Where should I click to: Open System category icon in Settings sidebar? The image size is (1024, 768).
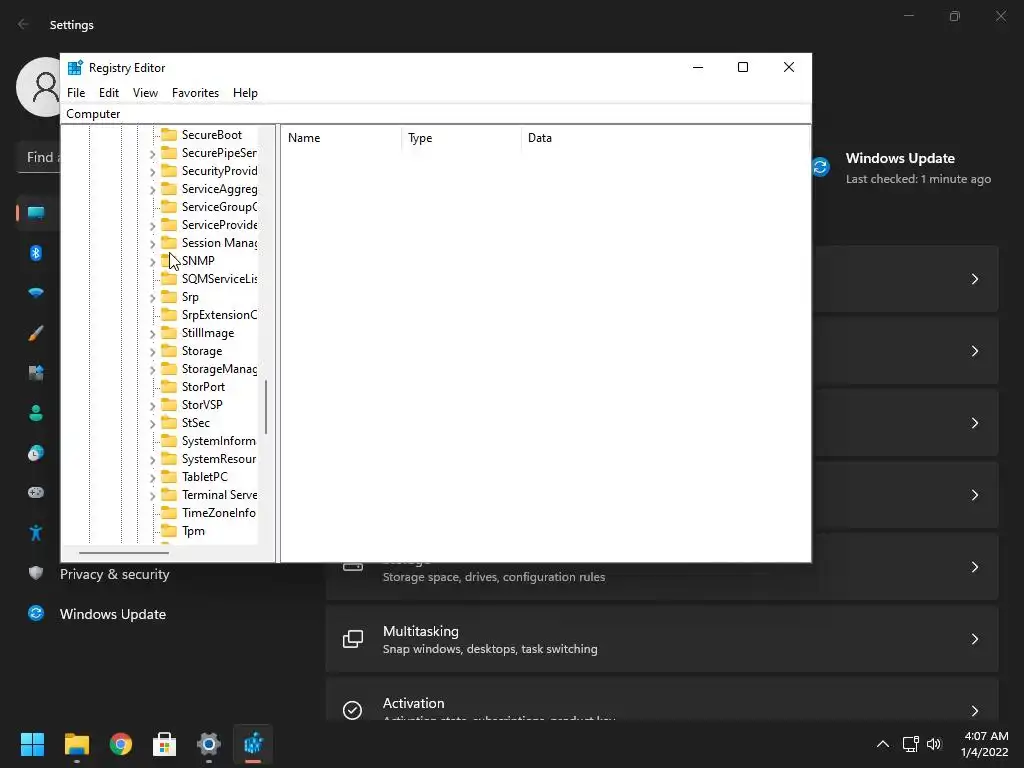click(36, 213)
